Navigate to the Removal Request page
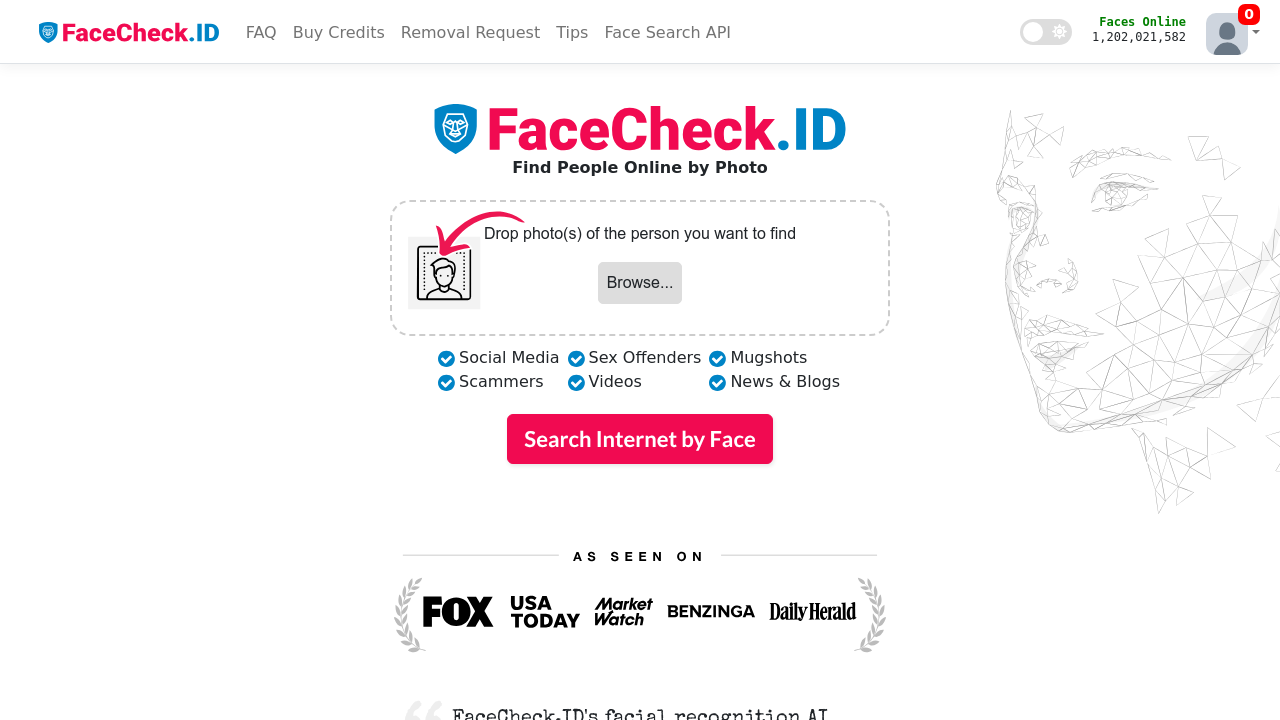This screenshot has height=720, width=1280. tap(470, 32)
